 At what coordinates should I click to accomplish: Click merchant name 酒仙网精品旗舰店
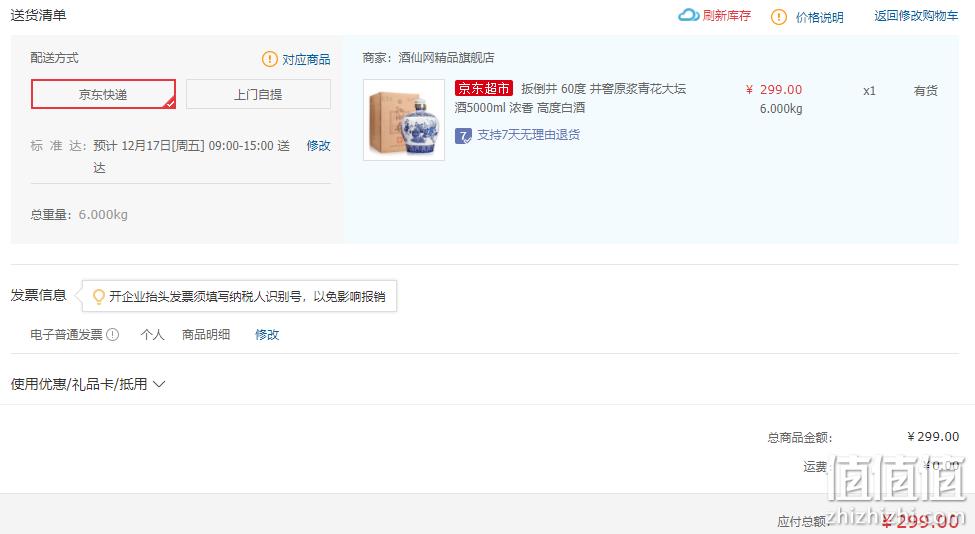pyautogui.click(x=446, y=58)
